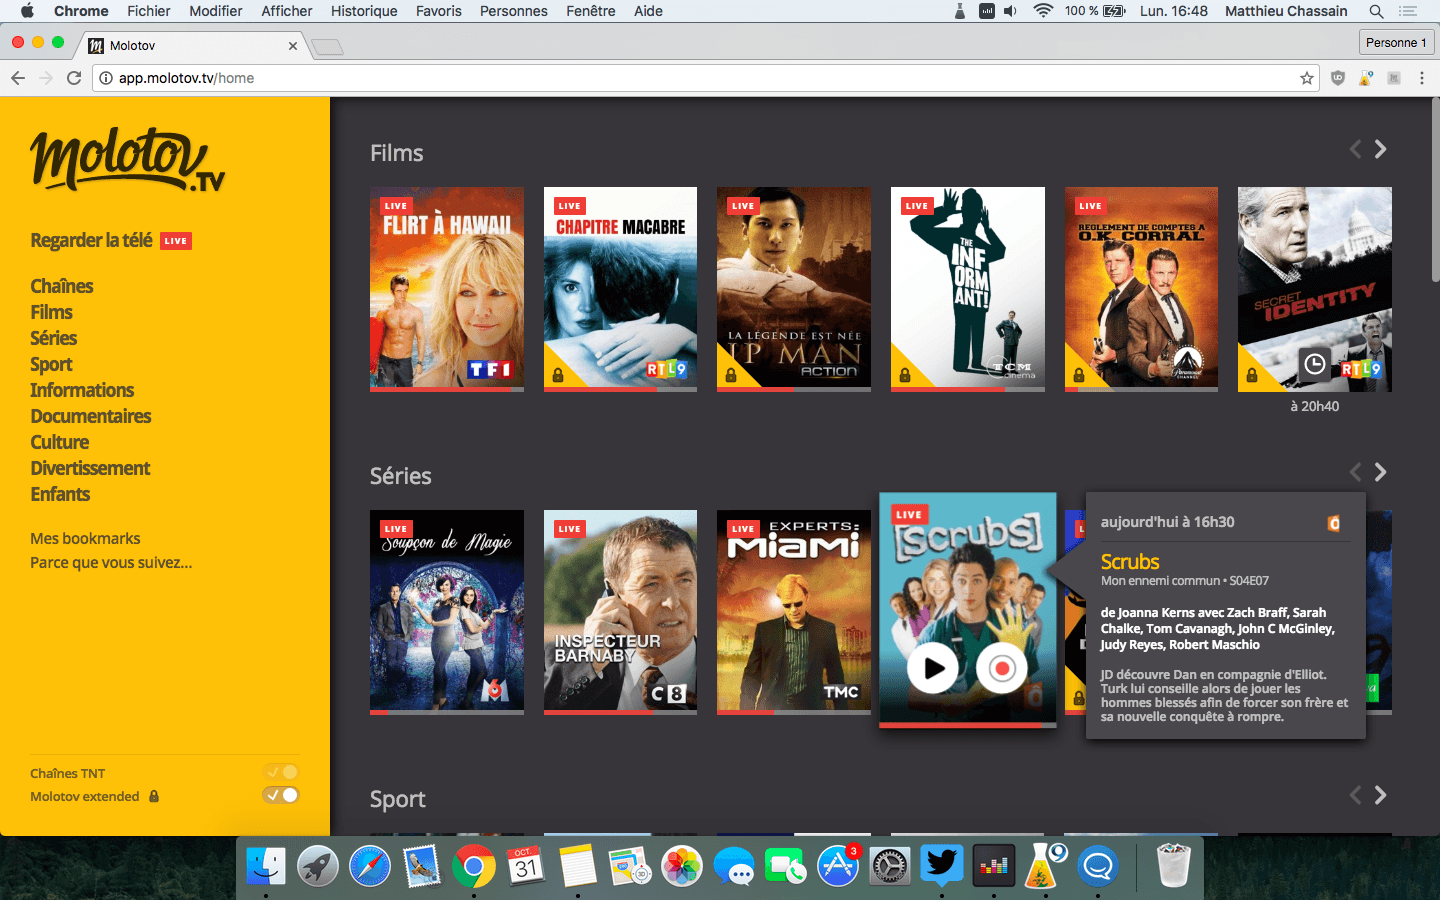Image resolution: width=1440 pixels, height=900 pixels.
Task: Launch Finder from the Dock
Action: click(266, 866)
